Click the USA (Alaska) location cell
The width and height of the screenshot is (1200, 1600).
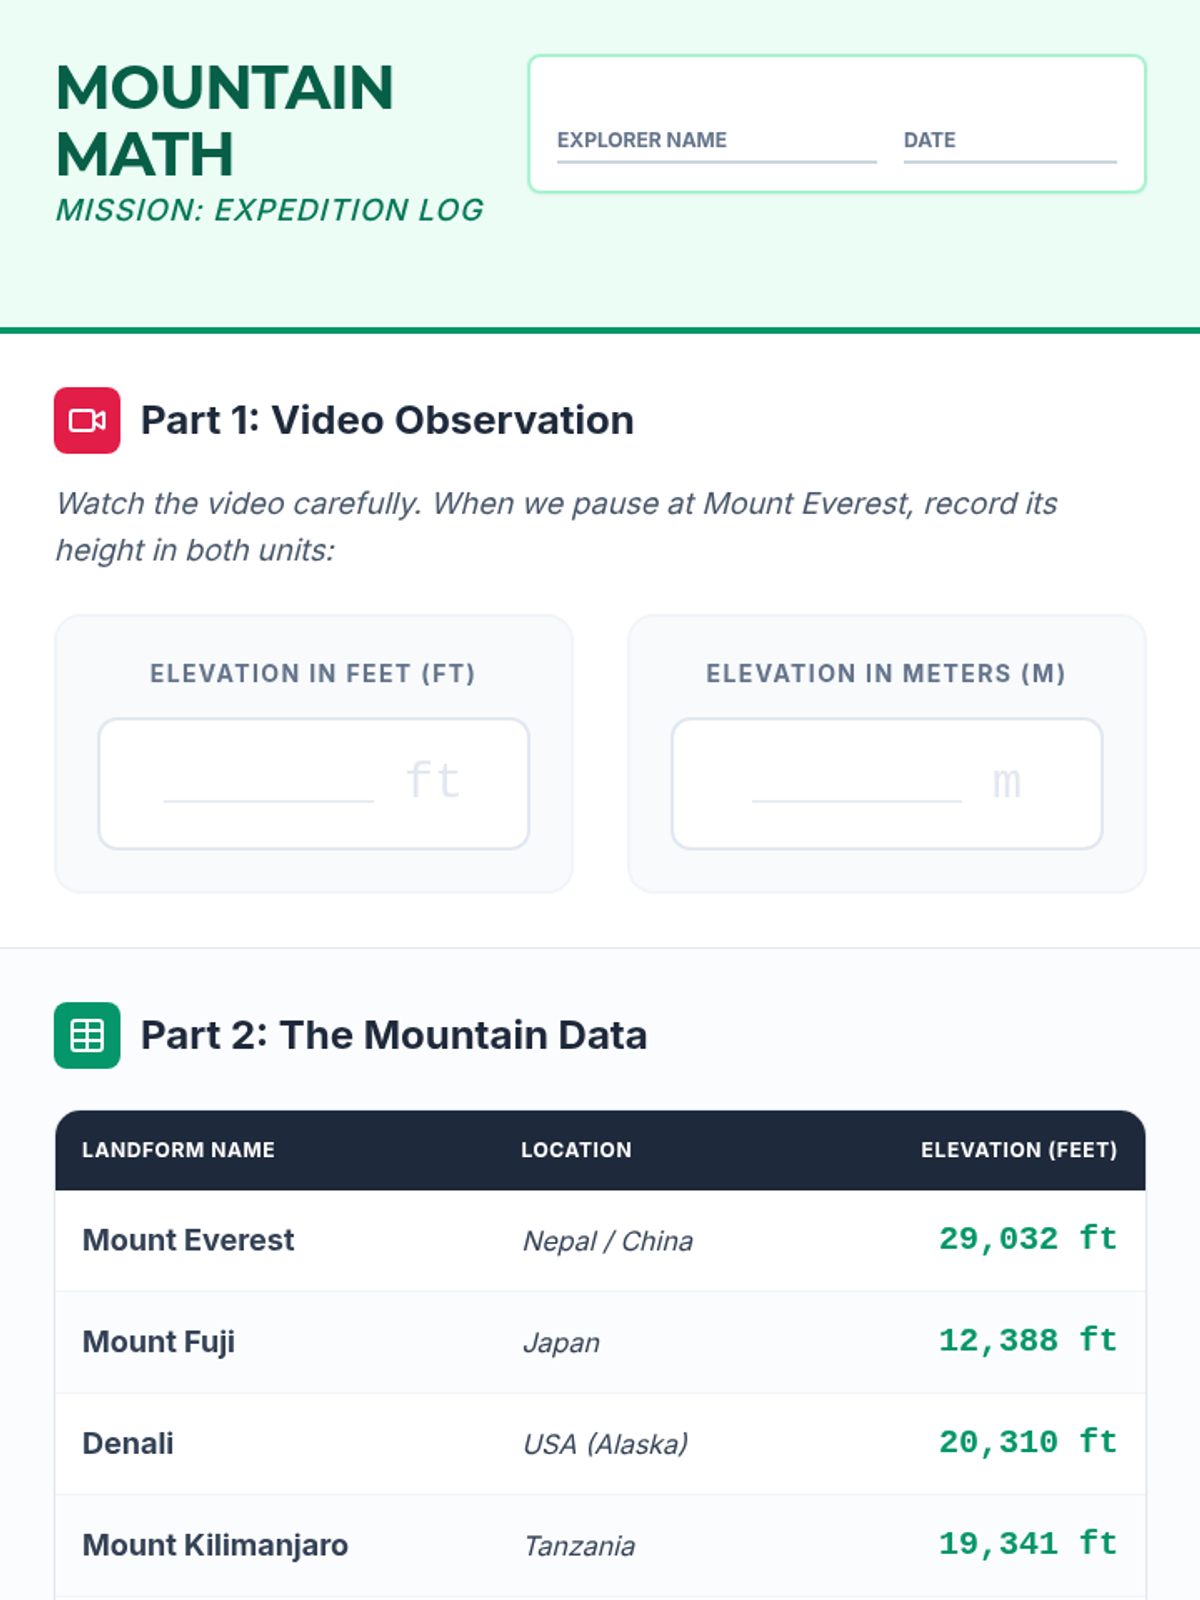(x=606, y=1444)
